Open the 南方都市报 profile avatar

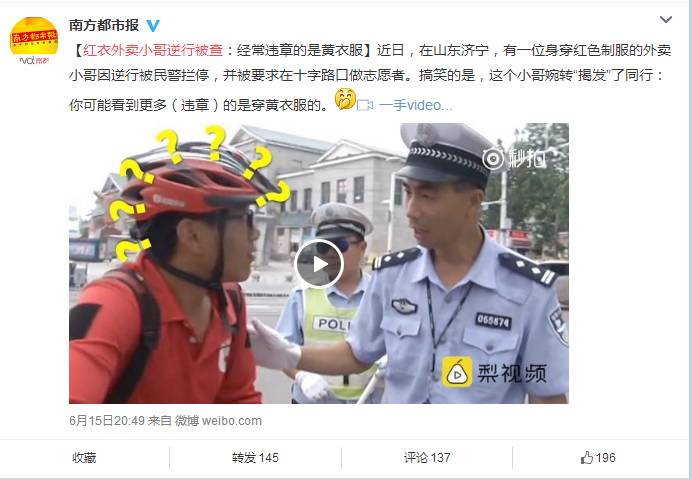click(x=34, y=40)
